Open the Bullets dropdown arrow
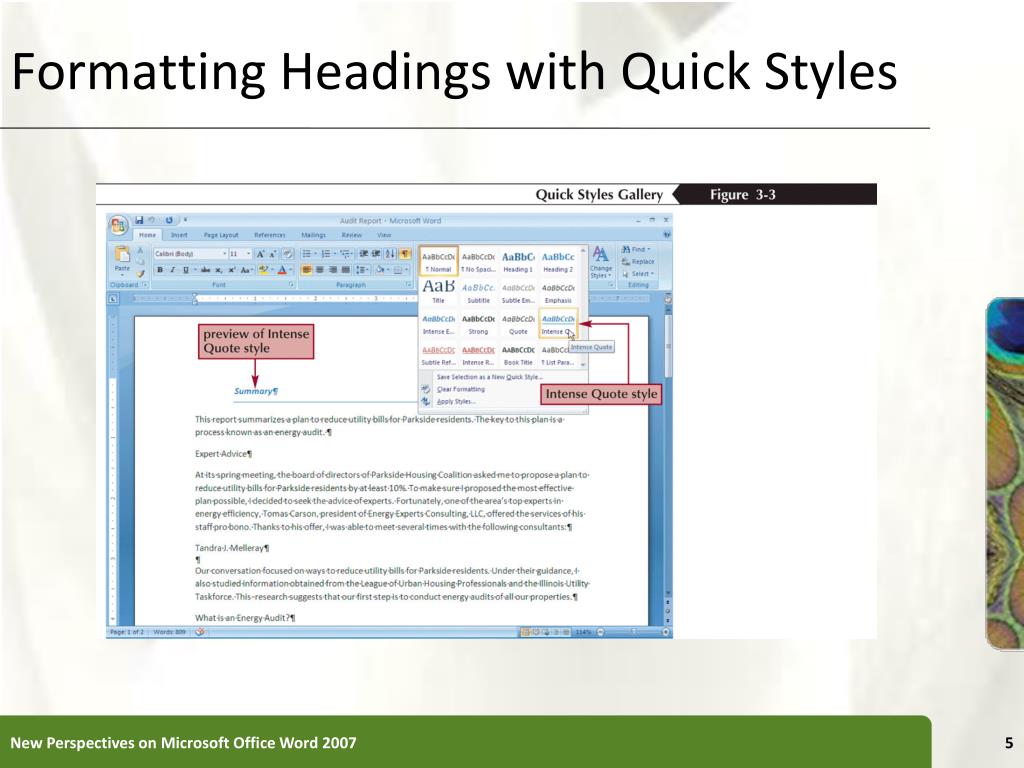Screen dimensions: 1024x768 (315, 254)
